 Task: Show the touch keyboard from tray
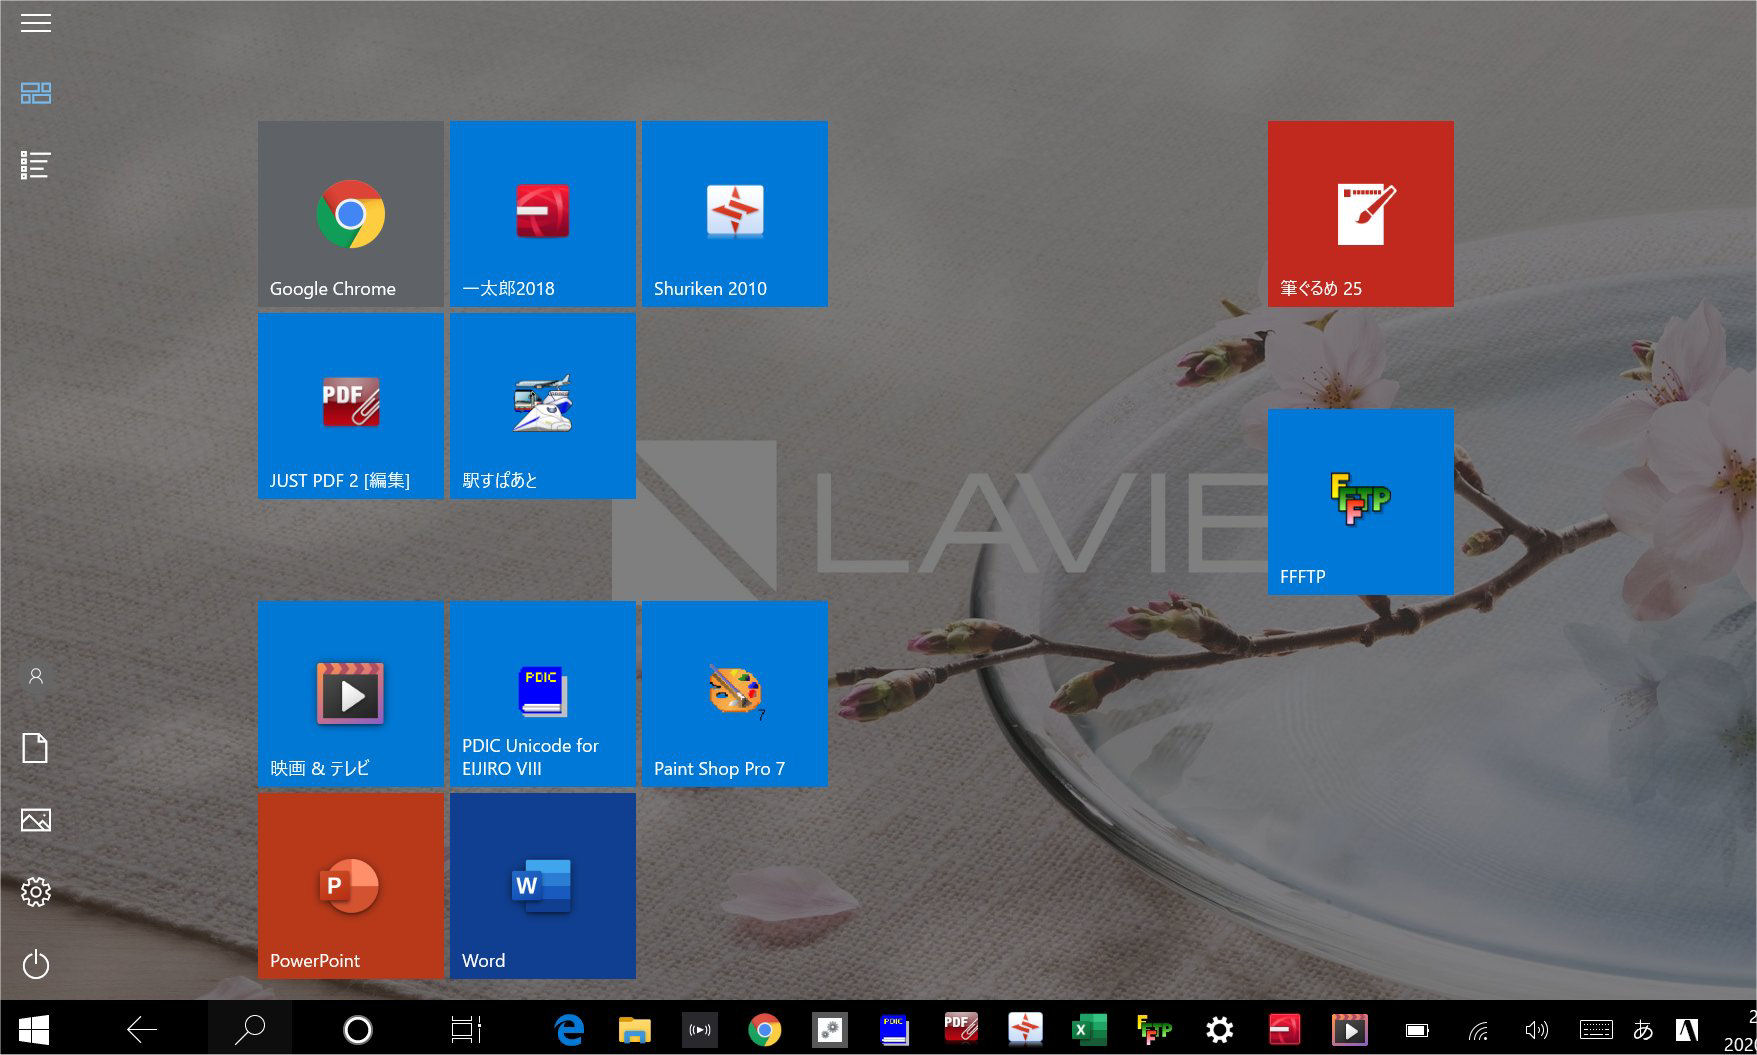click(x=1595, y=1030)
